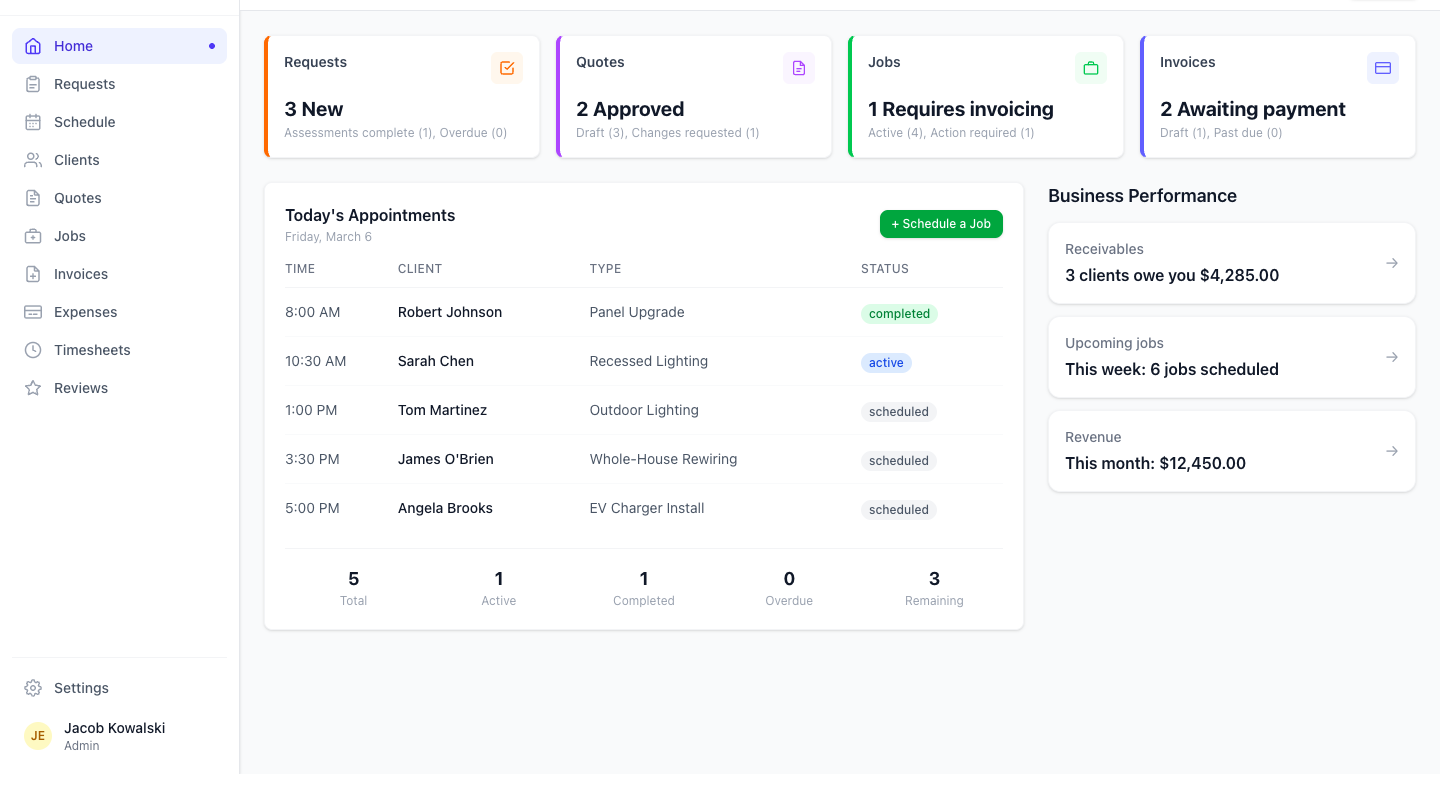Image resolution: width=1440 pixels, height=810 pixels.
Task: Click the briefcase icon on the Jobs card
Action: 1091,68
